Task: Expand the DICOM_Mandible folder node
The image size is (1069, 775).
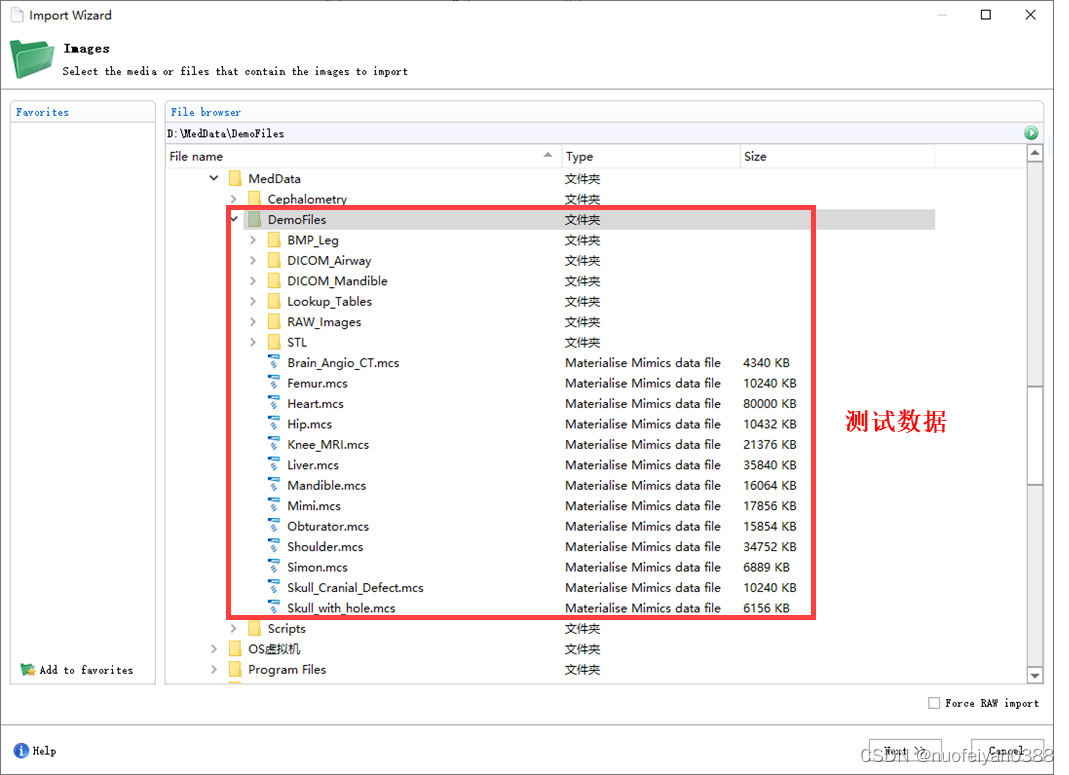Action: [x=253, y=281]
